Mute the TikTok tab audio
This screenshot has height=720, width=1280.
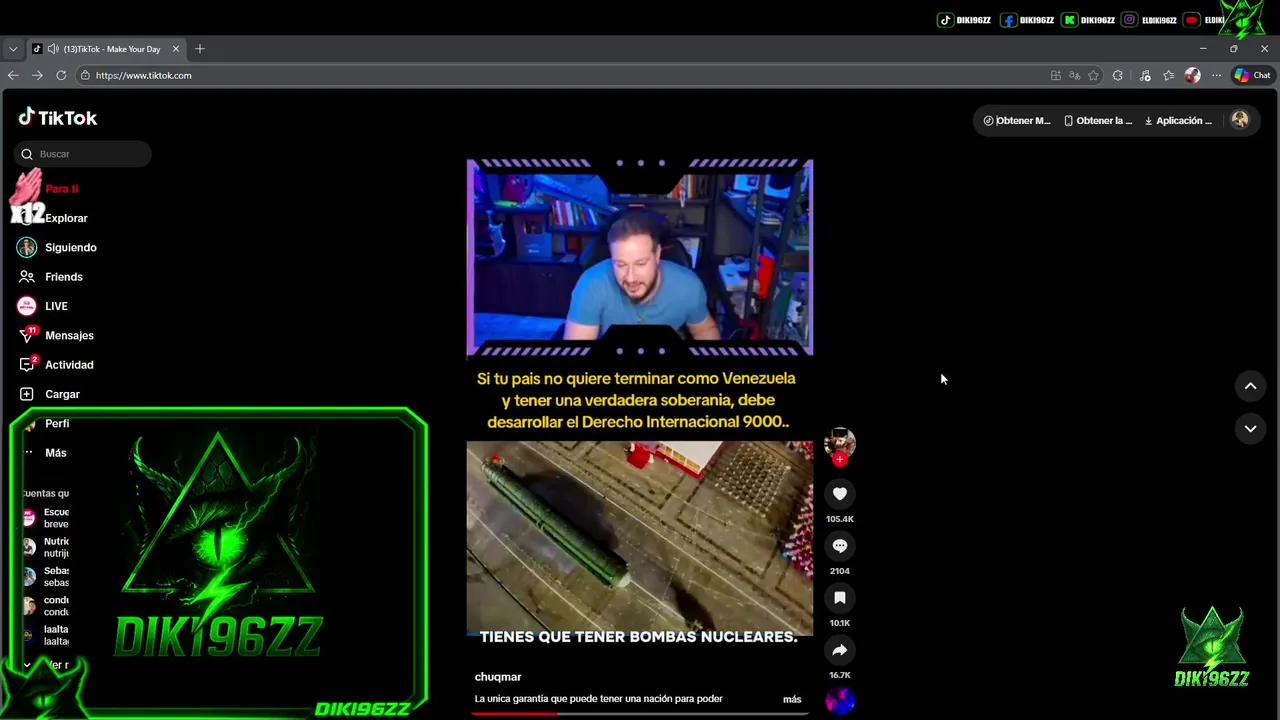click(x=52, y=49)
